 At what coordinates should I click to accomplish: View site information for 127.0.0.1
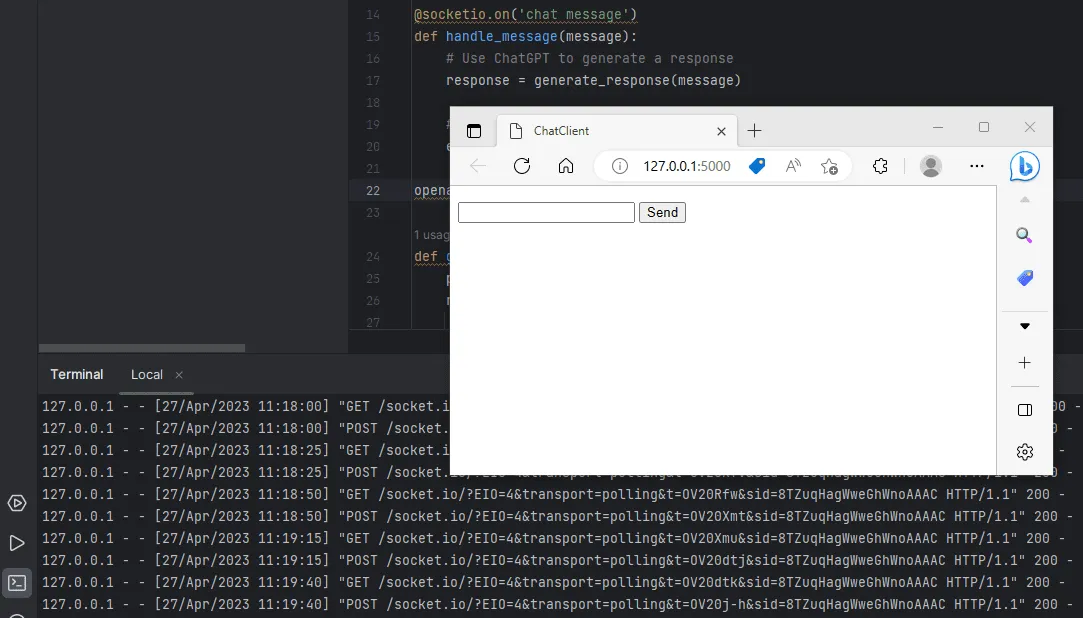pyautogui.click(x=620, y=166)
